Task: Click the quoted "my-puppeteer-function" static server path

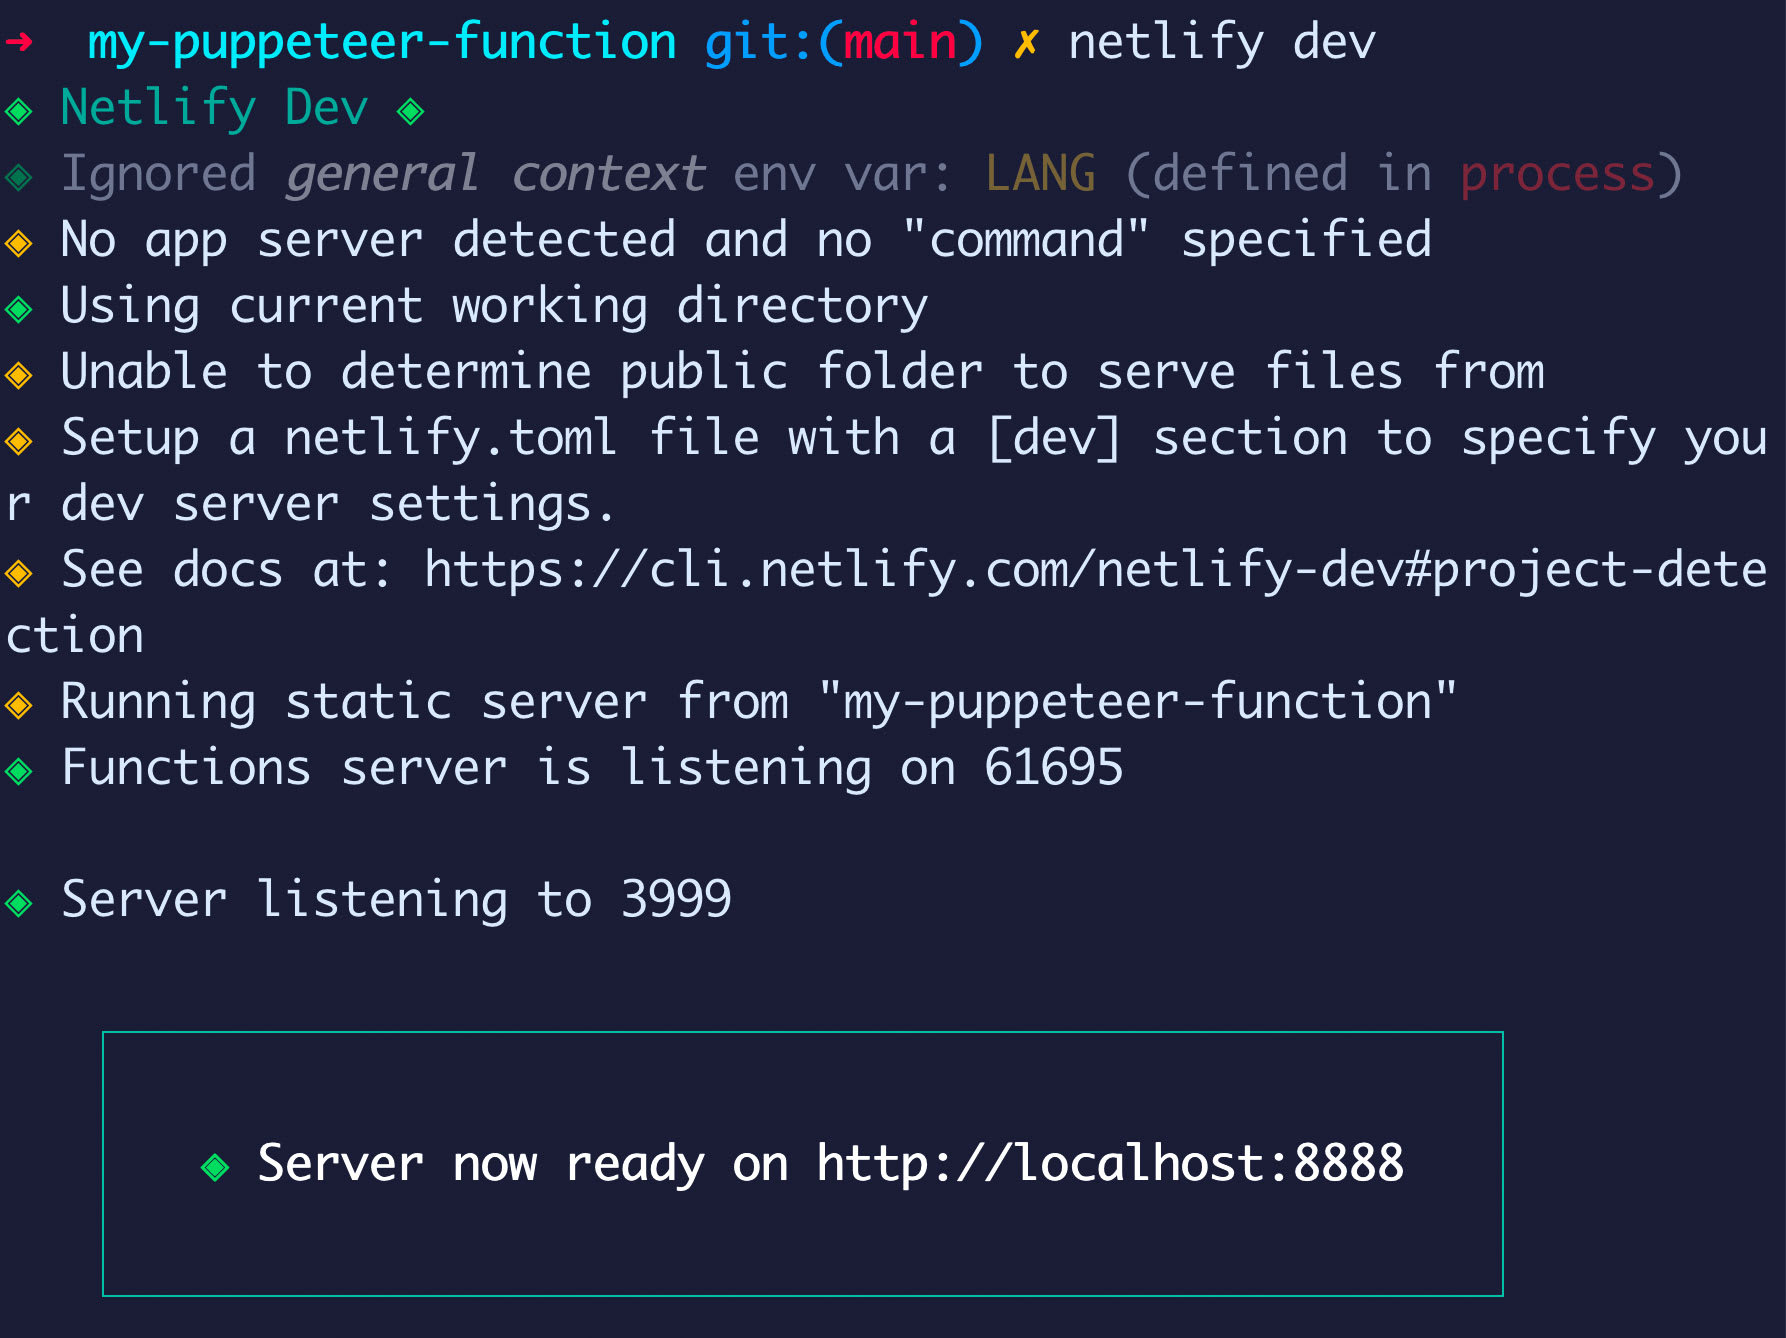Action: coord(1137,701)
